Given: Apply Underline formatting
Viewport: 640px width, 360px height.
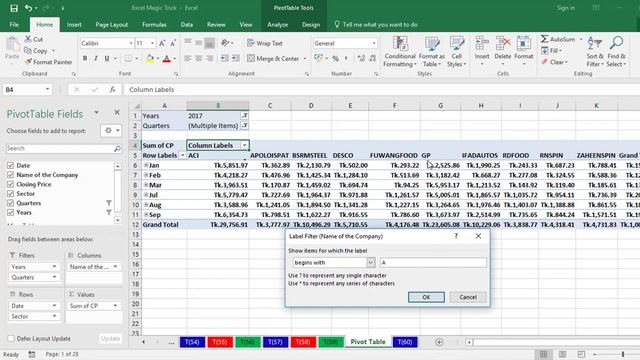Looking at the screenshot, I should coord(107,58).
